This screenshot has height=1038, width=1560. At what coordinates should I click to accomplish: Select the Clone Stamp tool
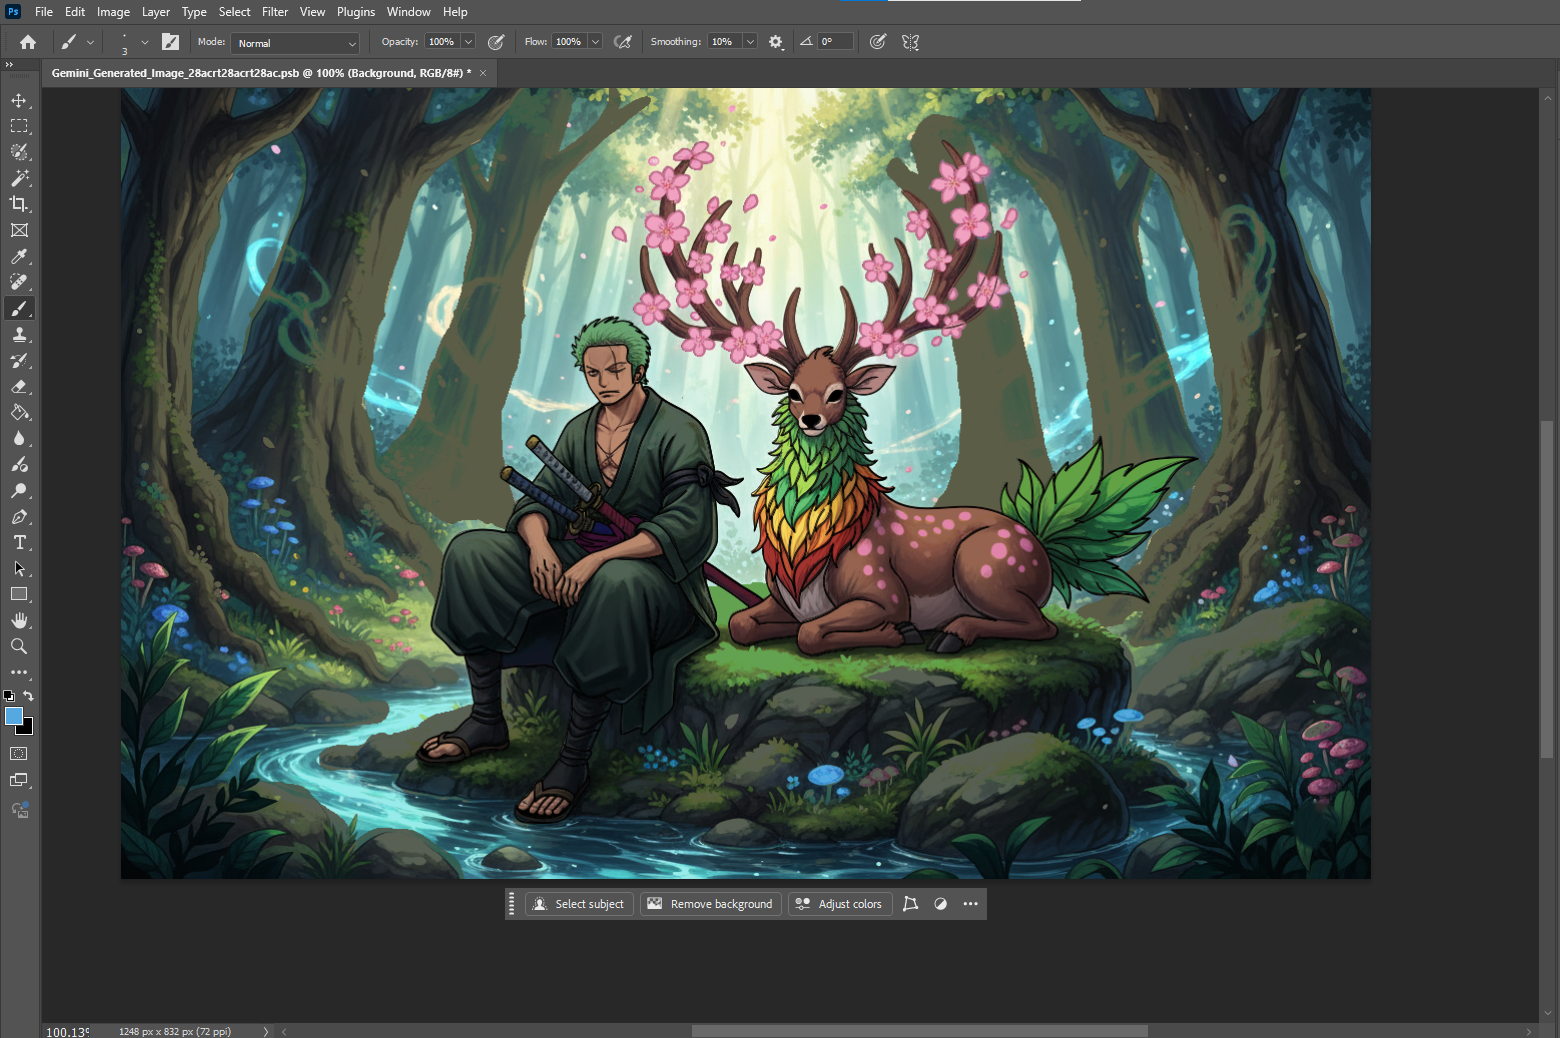19,334
